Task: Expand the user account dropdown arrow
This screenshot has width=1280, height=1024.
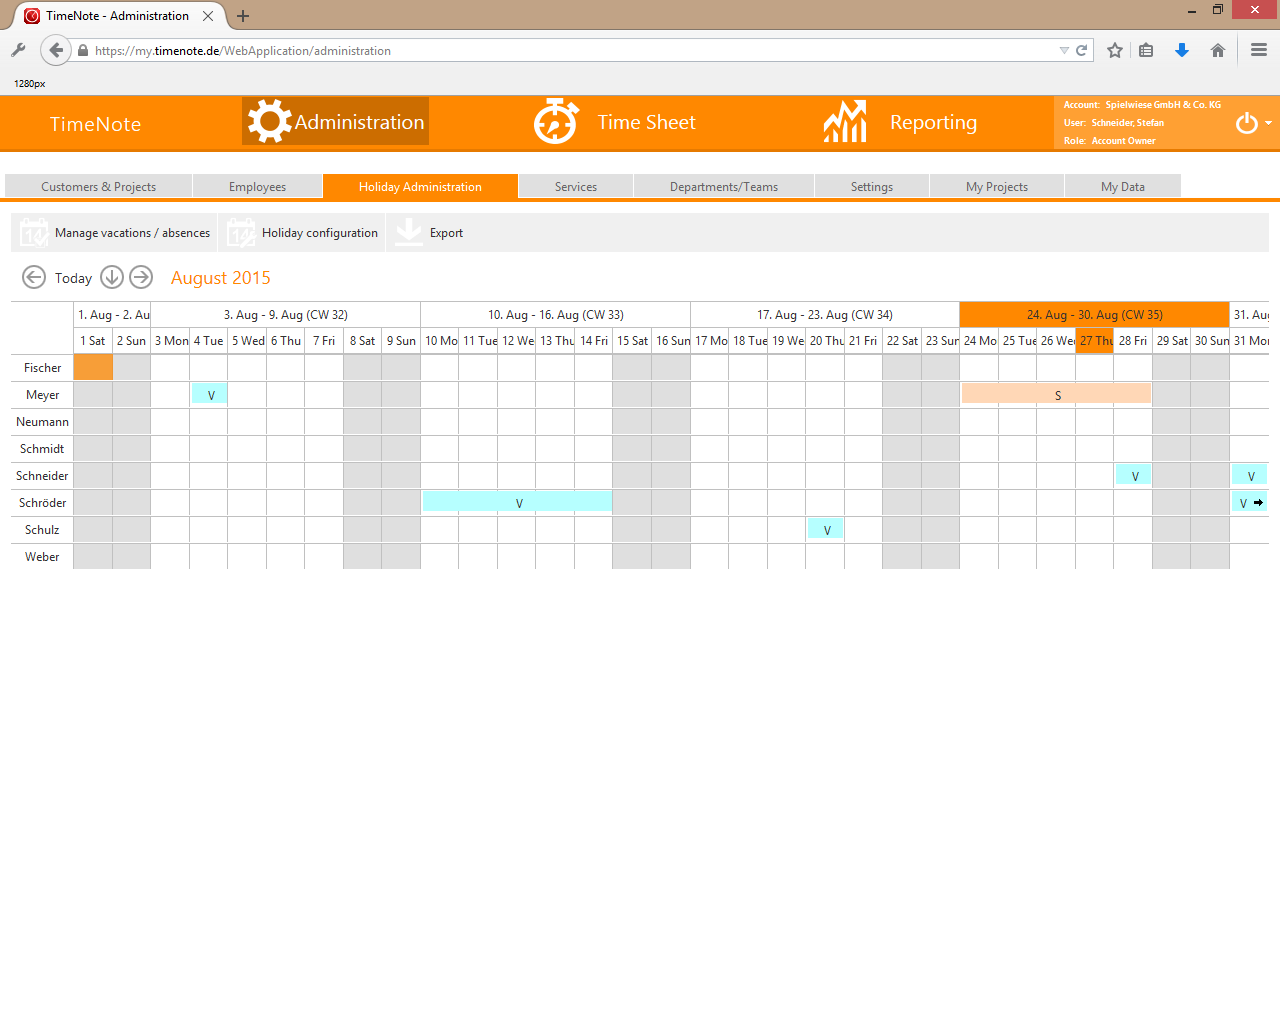Action: [x=1269, y=123]
